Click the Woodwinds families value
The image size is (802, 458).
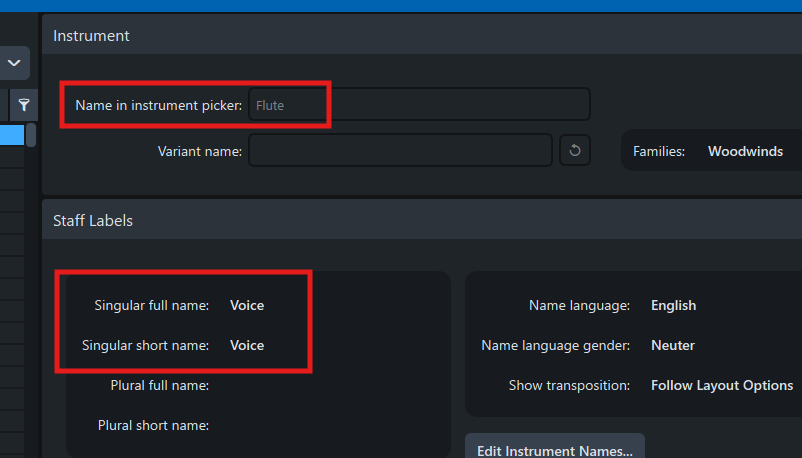745,151
